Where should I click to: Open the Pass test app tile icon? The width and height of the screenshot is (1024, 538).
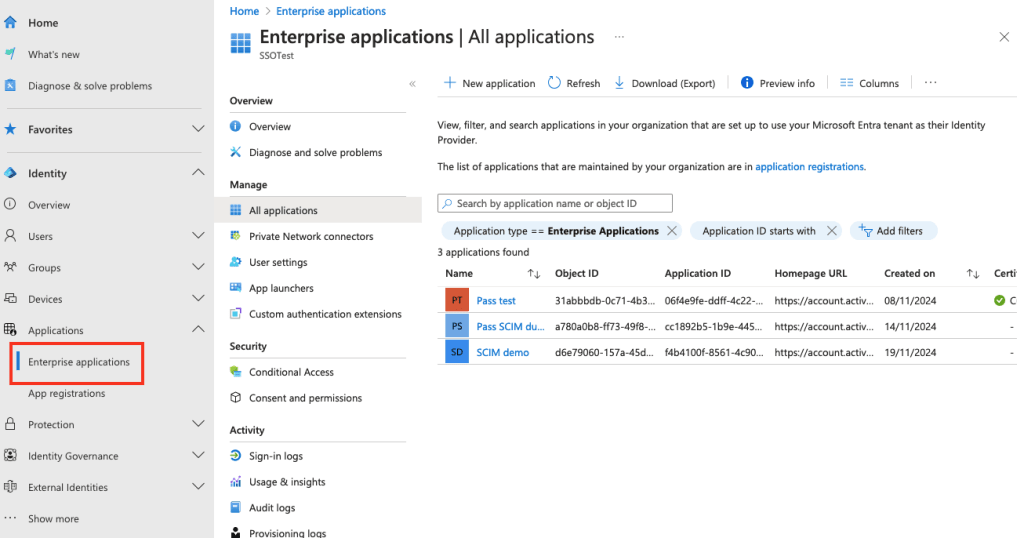(x=457, y=300)
